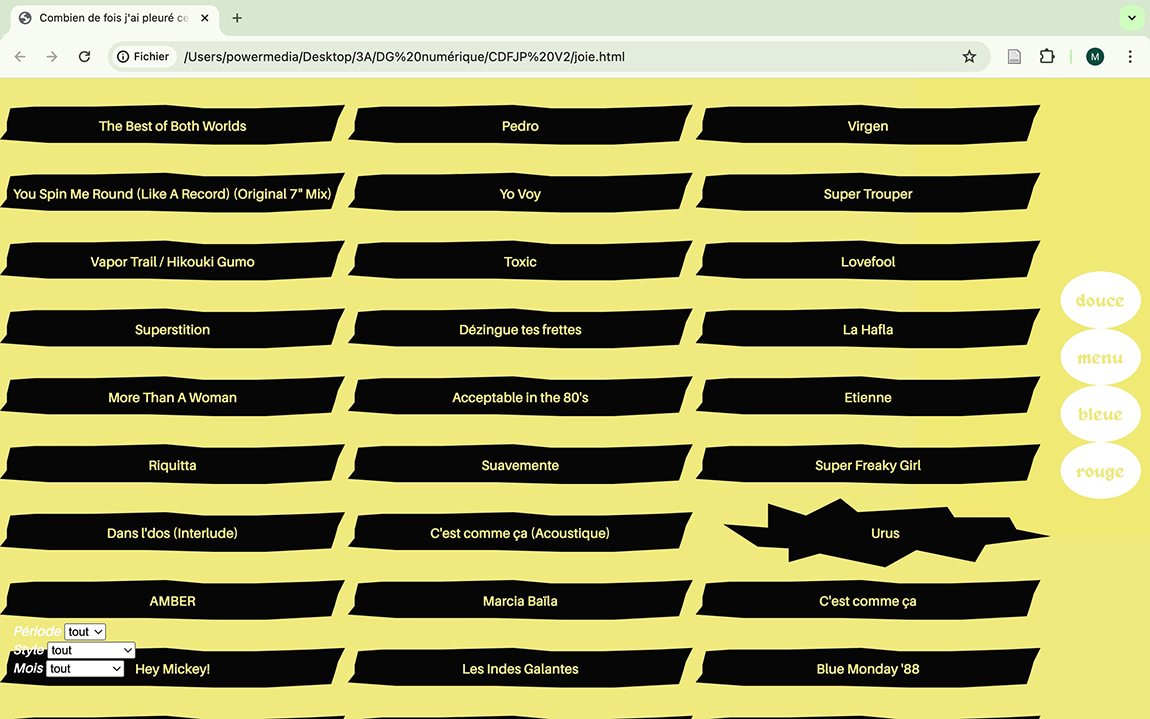Open Dézingue tes frettes
The image size is (1150, 719).
pyautogui.click(x=520, y=329)
